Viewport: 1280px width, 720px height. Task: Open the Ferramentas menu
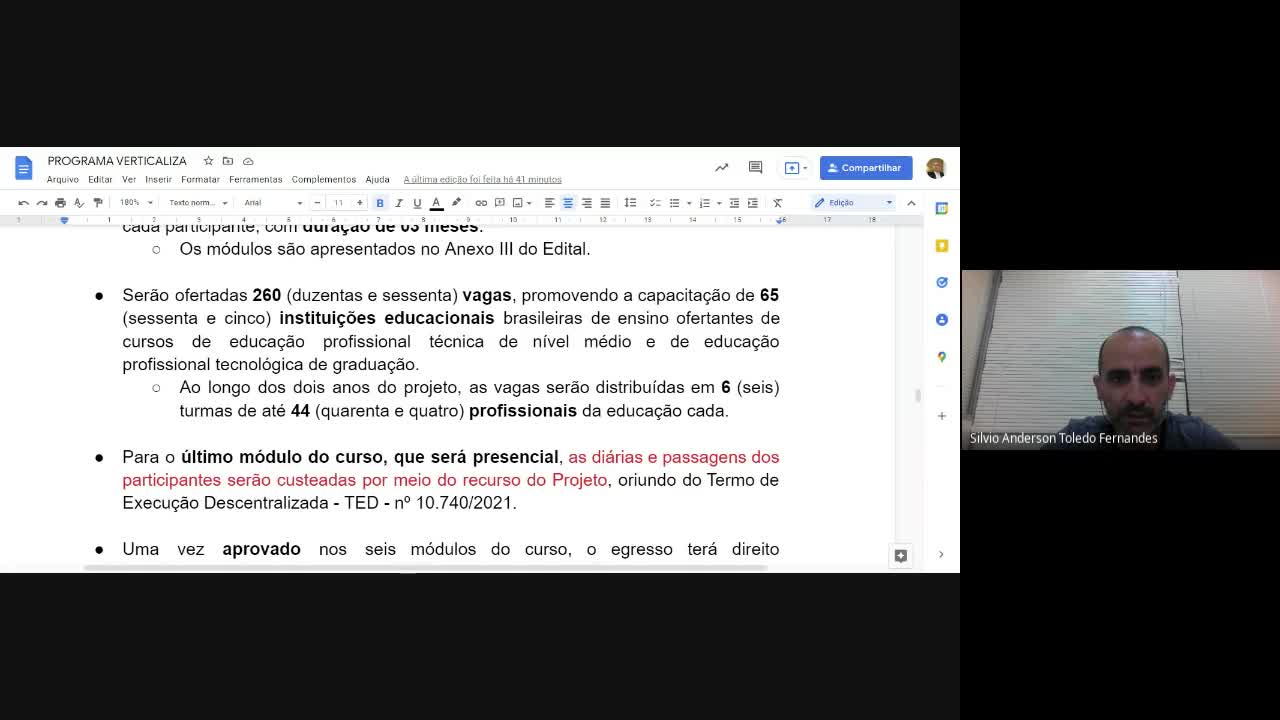255,180
